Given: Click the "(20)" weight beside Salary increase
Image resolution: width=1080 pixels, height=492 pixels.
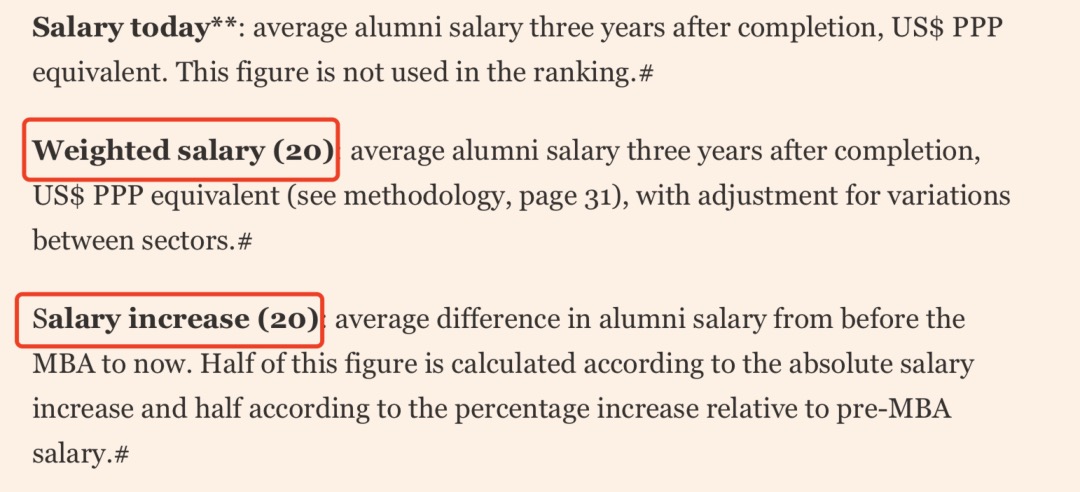Looking at the screenshot, I should (288, 320).
